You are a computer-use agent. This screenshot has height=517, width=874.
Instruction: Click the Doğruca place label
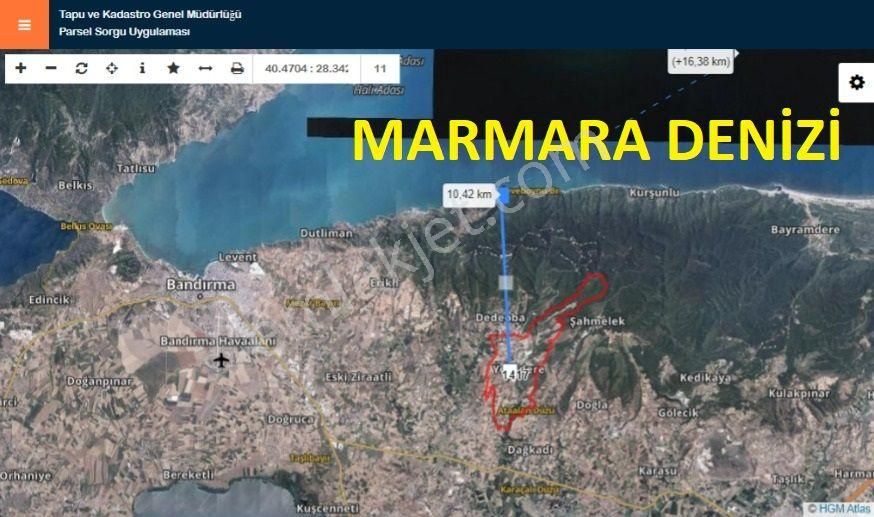[290, 420]
